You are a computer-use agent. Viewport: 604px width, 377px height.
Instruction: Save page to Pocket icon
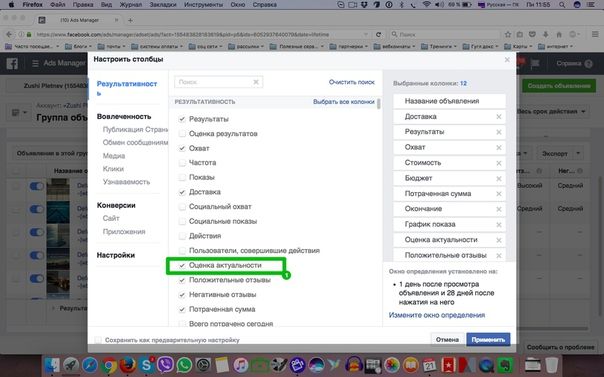pyautogui.click(x=532, y=34)
